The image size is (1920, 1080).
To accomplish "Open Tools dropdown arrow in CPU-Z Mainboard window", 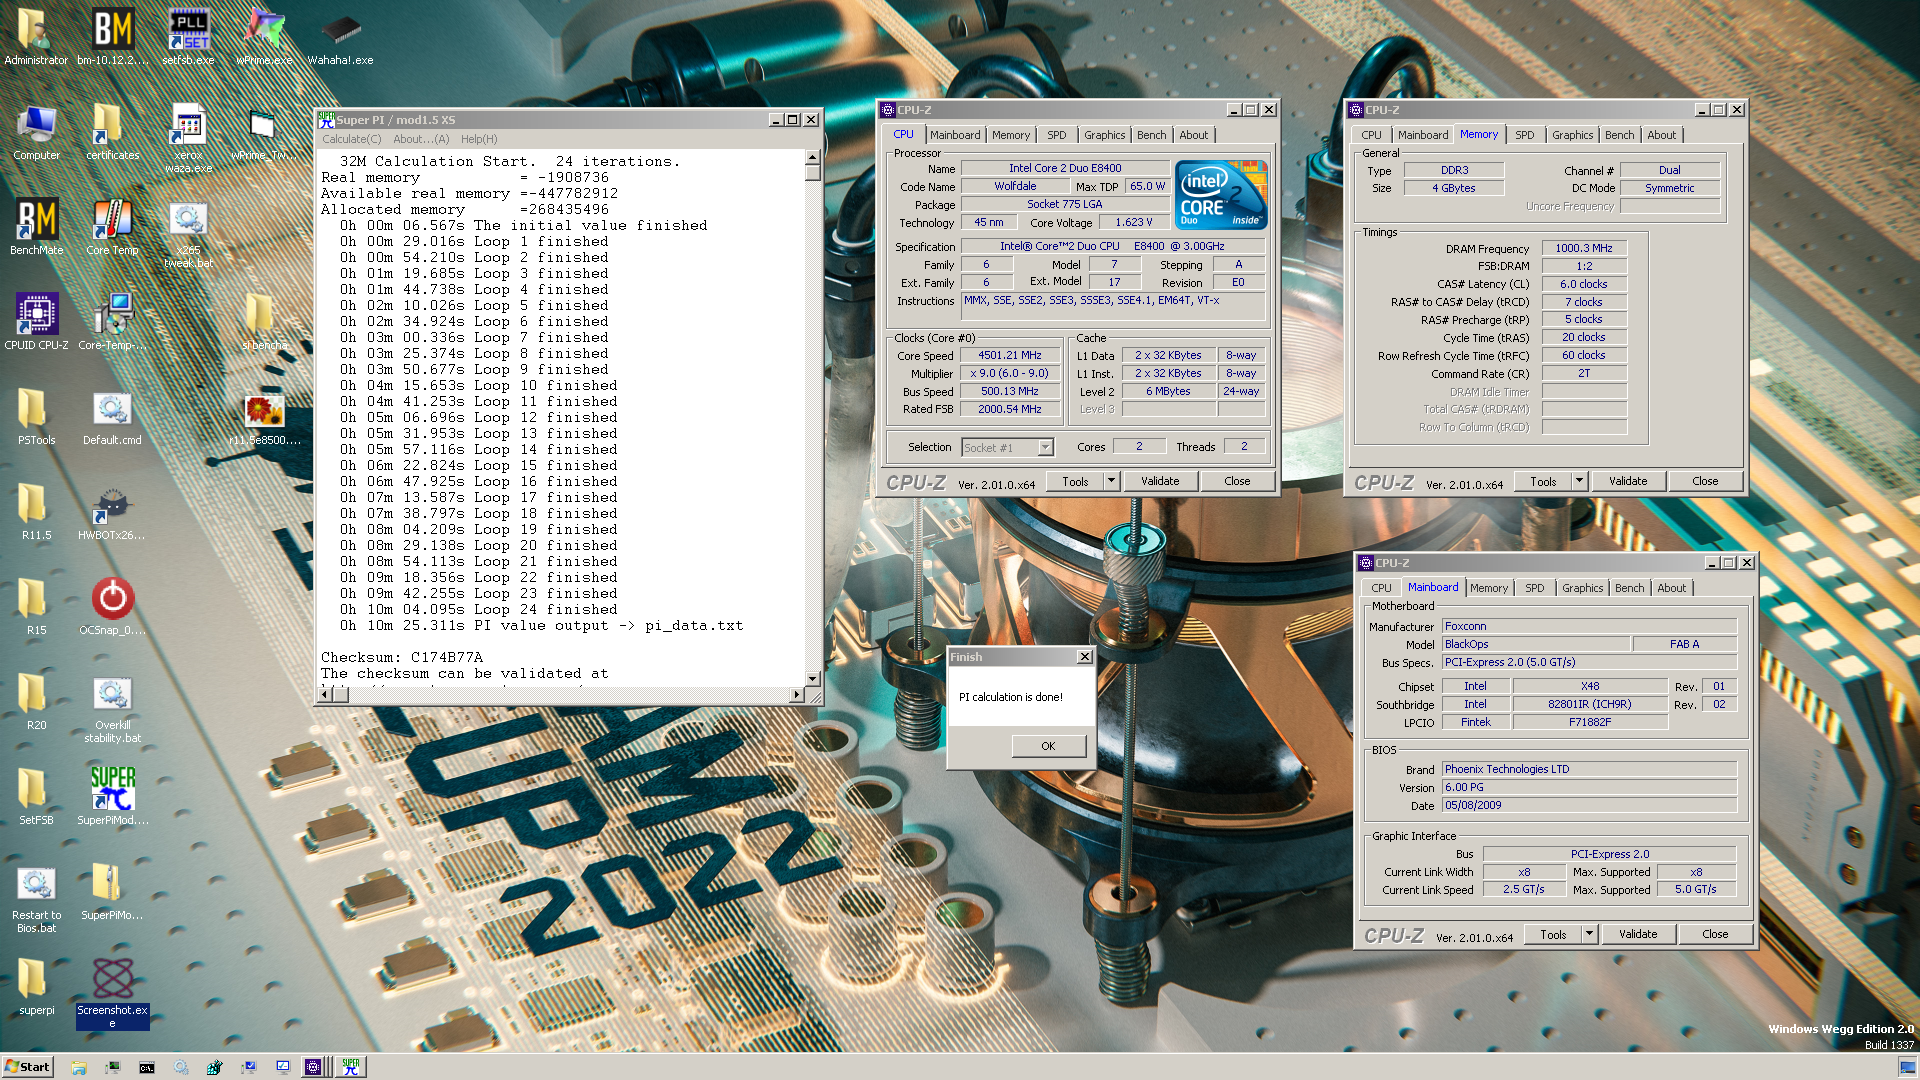I will pyautogui.click(x=1589, y=934).
